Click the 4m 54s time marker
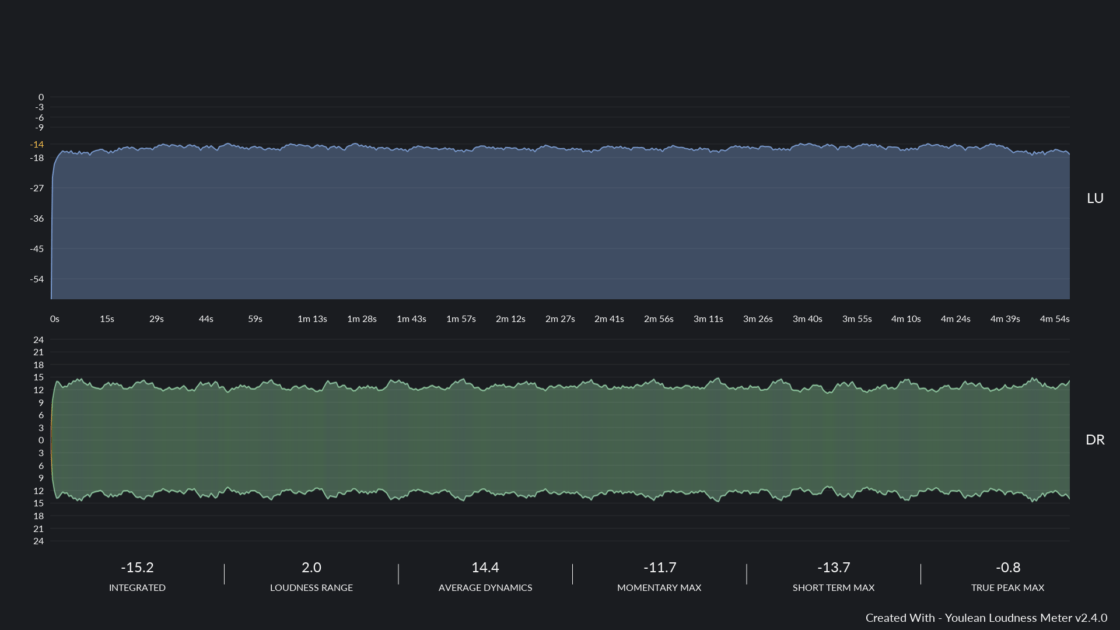The width and height of the screenshot is (1120, 630). 1054,319
